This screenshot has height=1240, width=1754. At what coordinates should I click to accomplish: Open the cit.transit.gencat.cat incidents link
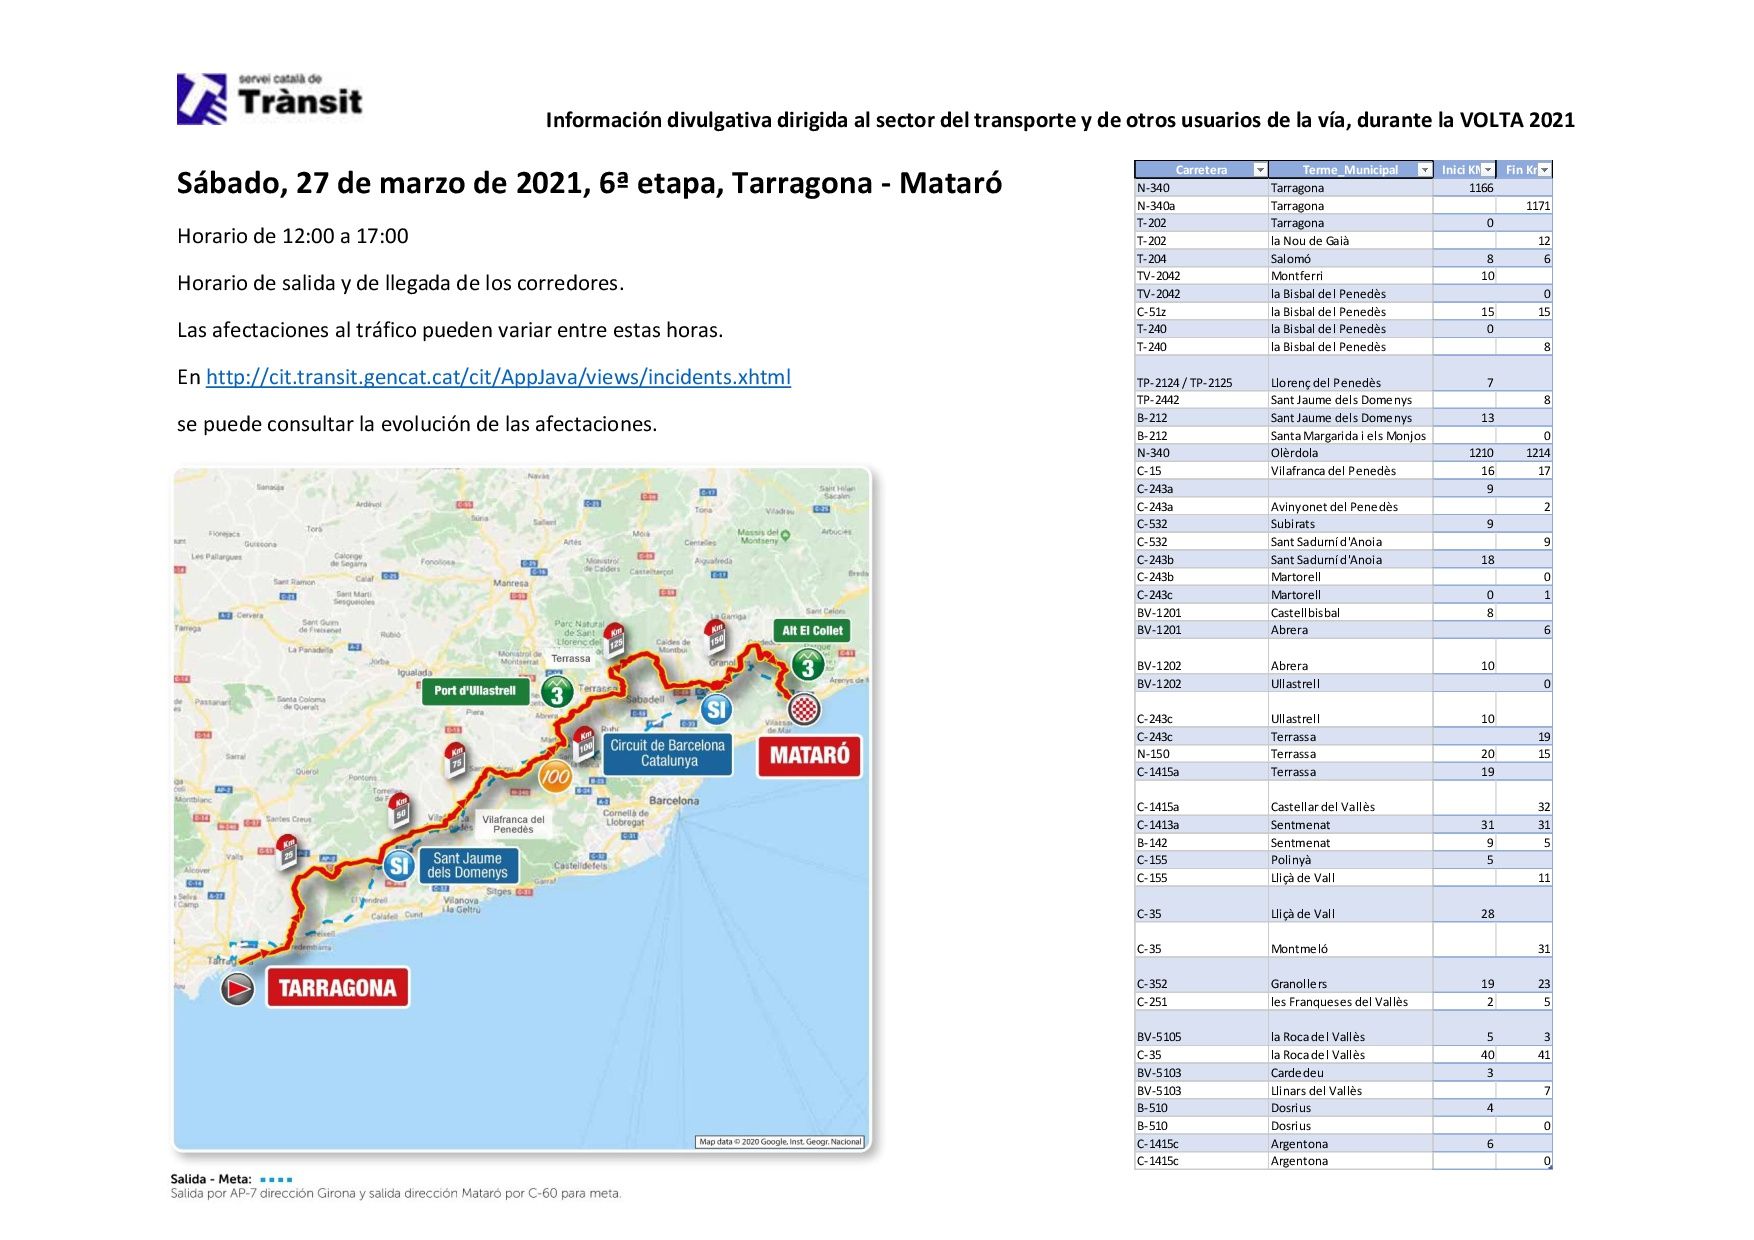pyautogui.click(x=498, y=377)
